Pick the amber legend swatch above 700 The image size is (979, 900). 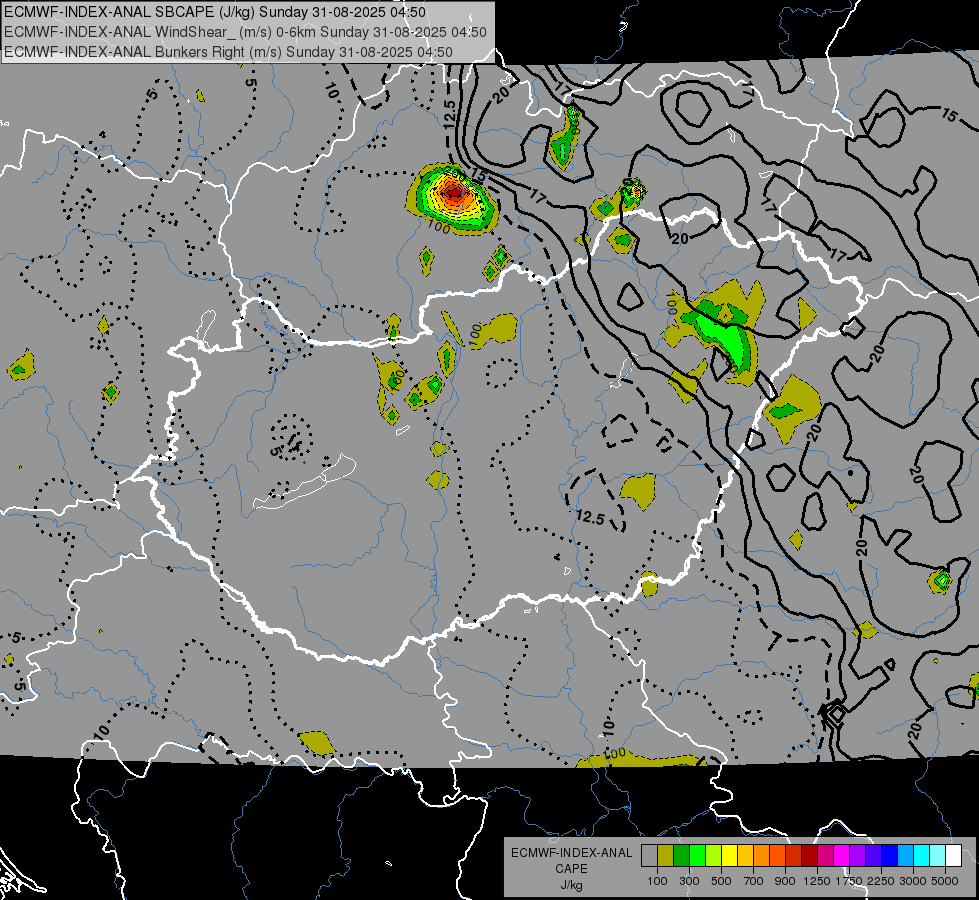pos(745,856)
